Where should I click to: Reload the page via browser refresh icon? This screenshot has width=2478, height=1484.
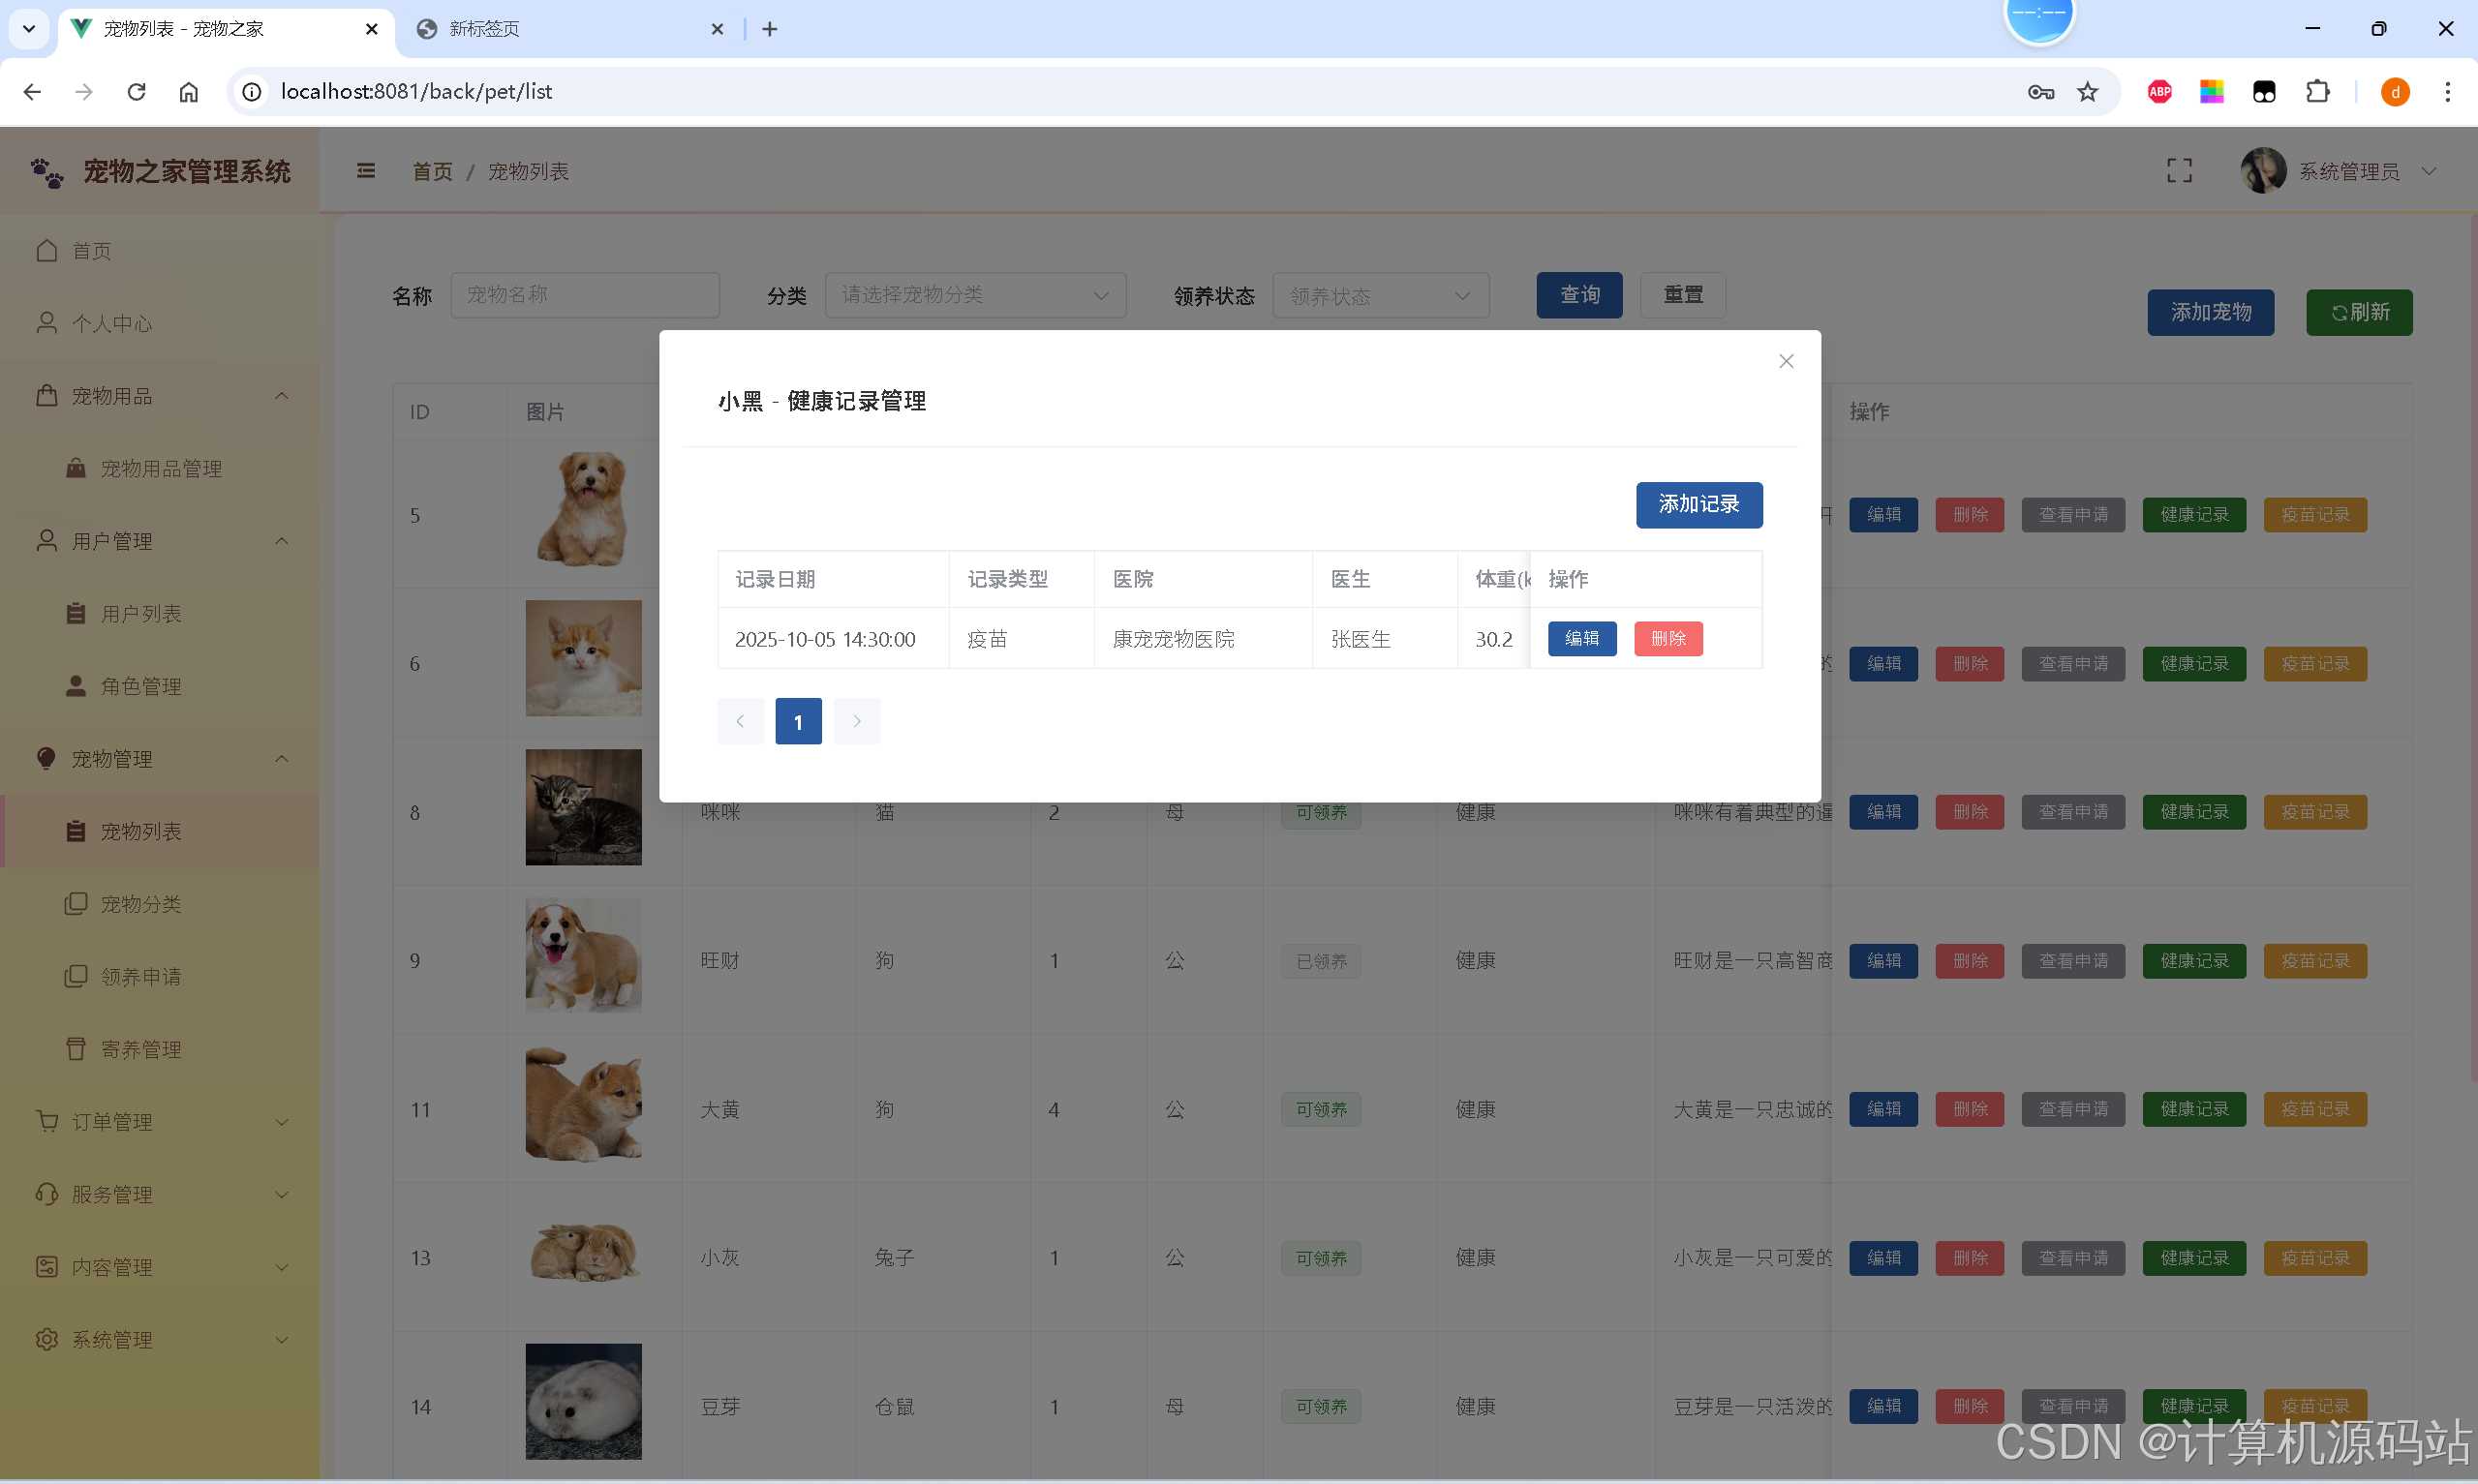pyautogui.click(x=136, y=92)
